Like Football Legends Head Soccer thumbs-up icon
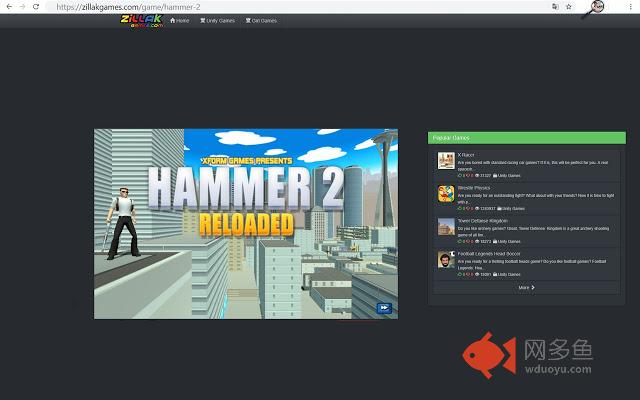 click(x=460, y=275)
